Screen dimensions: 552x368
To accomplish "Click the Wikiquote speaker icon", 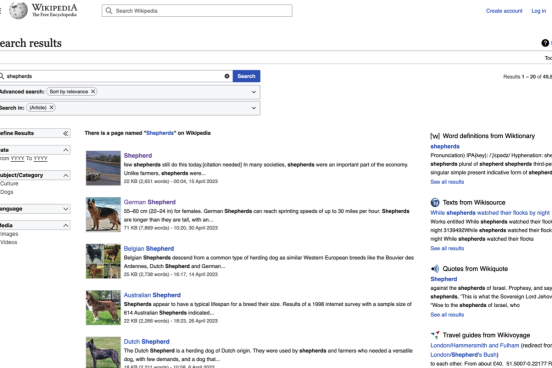I will point(435,269).
